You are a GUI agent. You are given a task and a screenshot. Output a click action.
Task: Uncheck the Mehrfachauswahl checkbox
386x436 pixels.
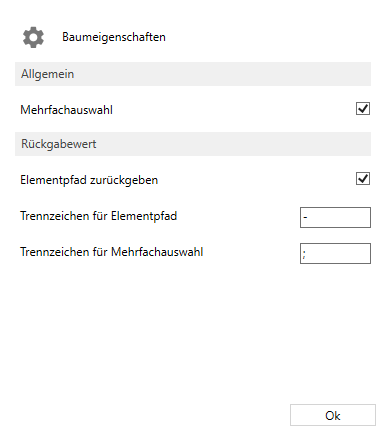pos(363,109)
